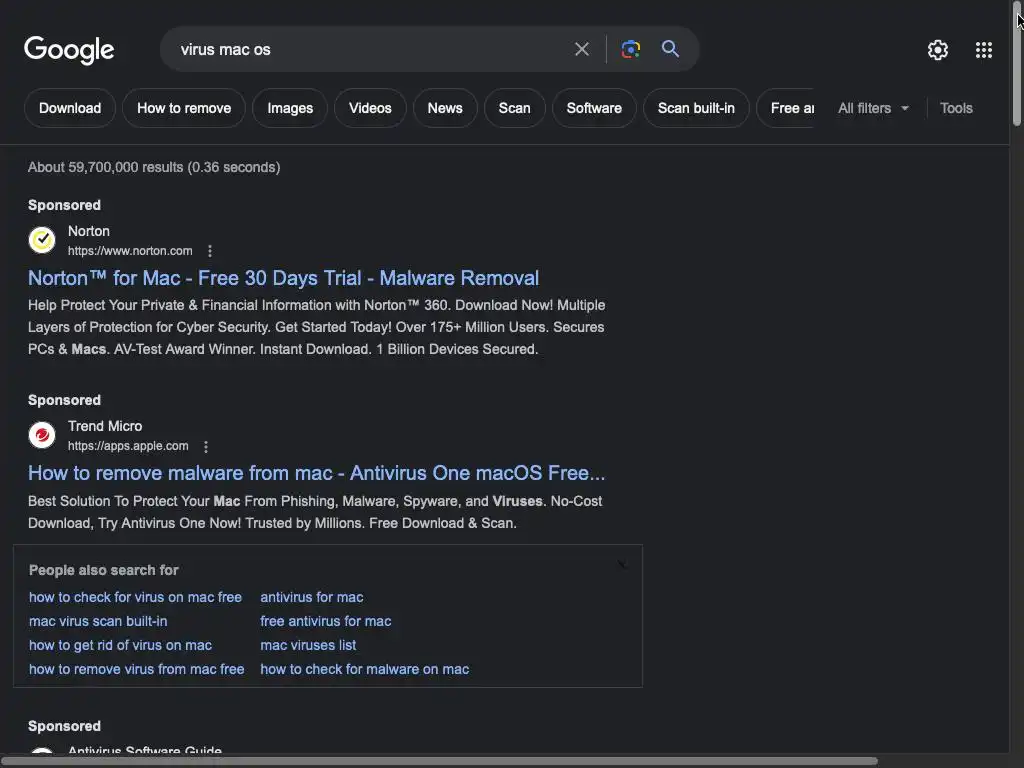Viewport: 1024px width, 768px height.
Task: Click About 59,700,000 results text
Action: click(154, 167)
